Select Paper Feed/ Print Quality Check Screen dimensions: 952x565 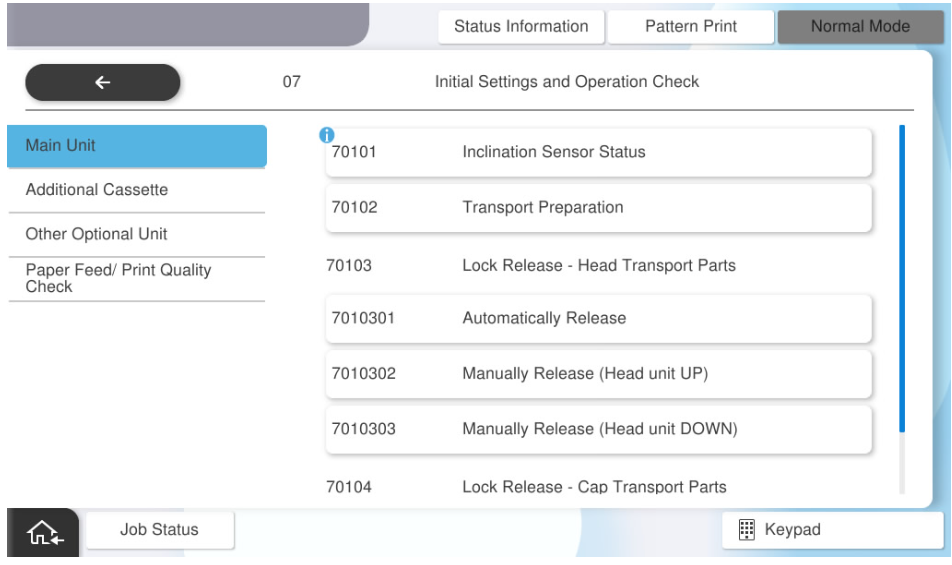tap(137, 278)
